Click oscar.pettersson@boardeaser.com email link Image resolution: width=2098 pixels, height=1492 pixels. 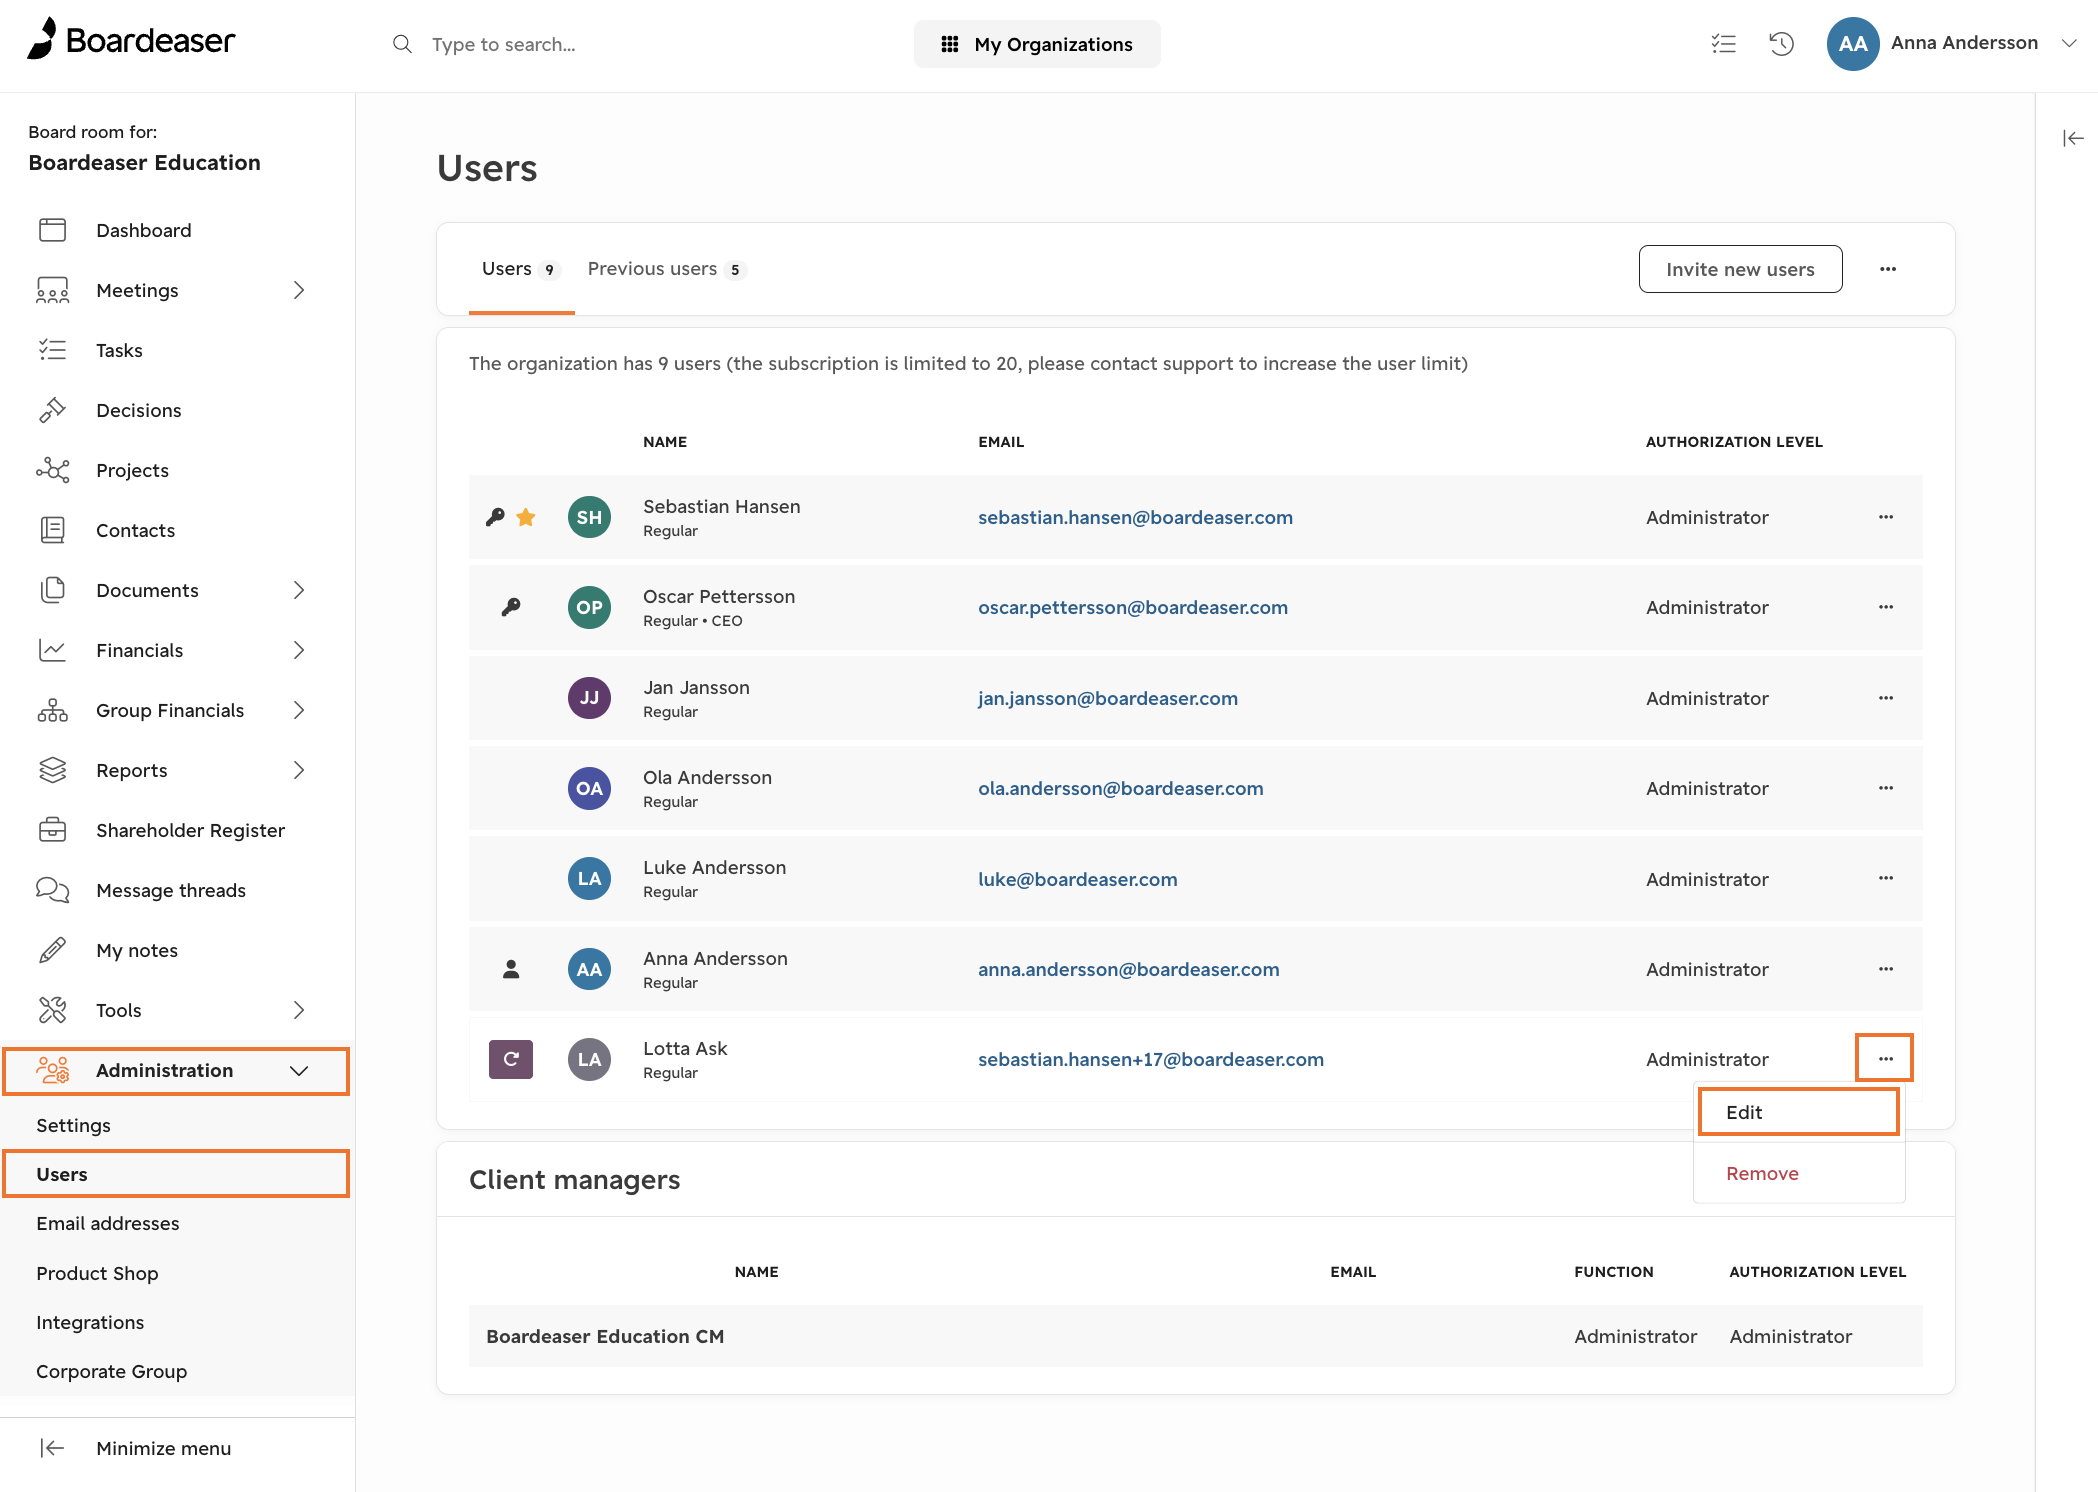pyautogui.click(x=1133, y=607)
